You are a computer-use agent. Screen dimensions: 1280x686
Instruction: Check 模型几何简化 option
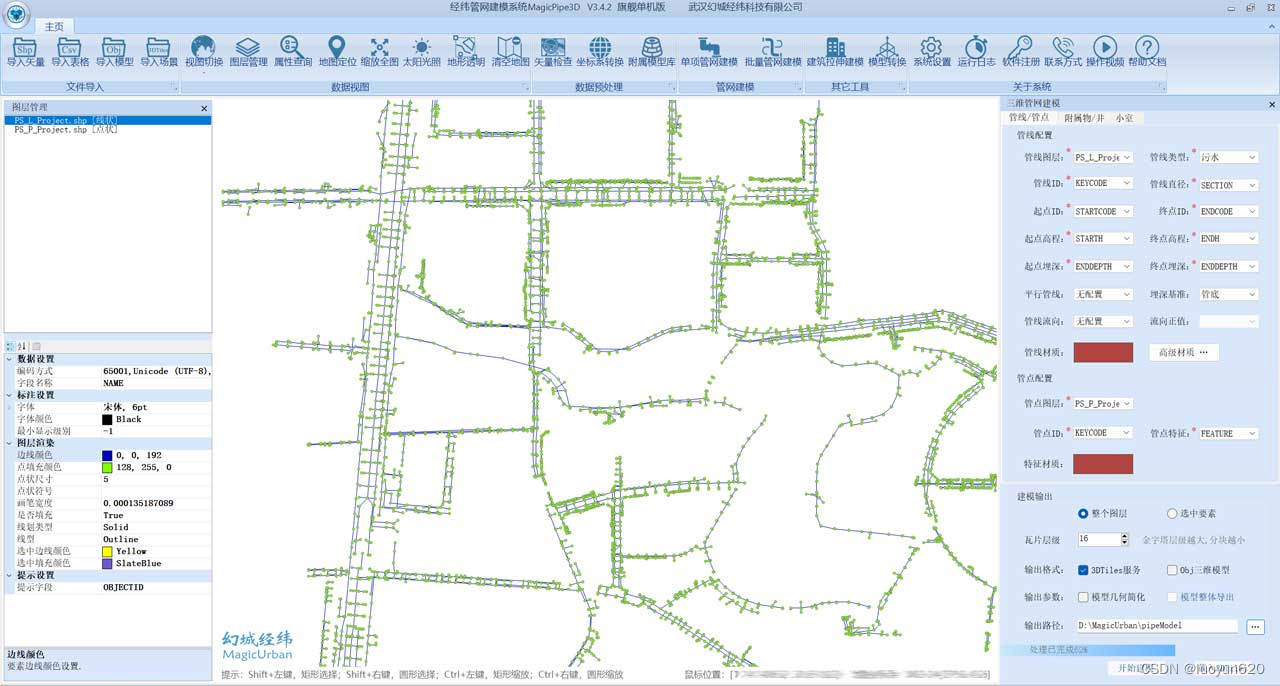(x=1083, y=597)
